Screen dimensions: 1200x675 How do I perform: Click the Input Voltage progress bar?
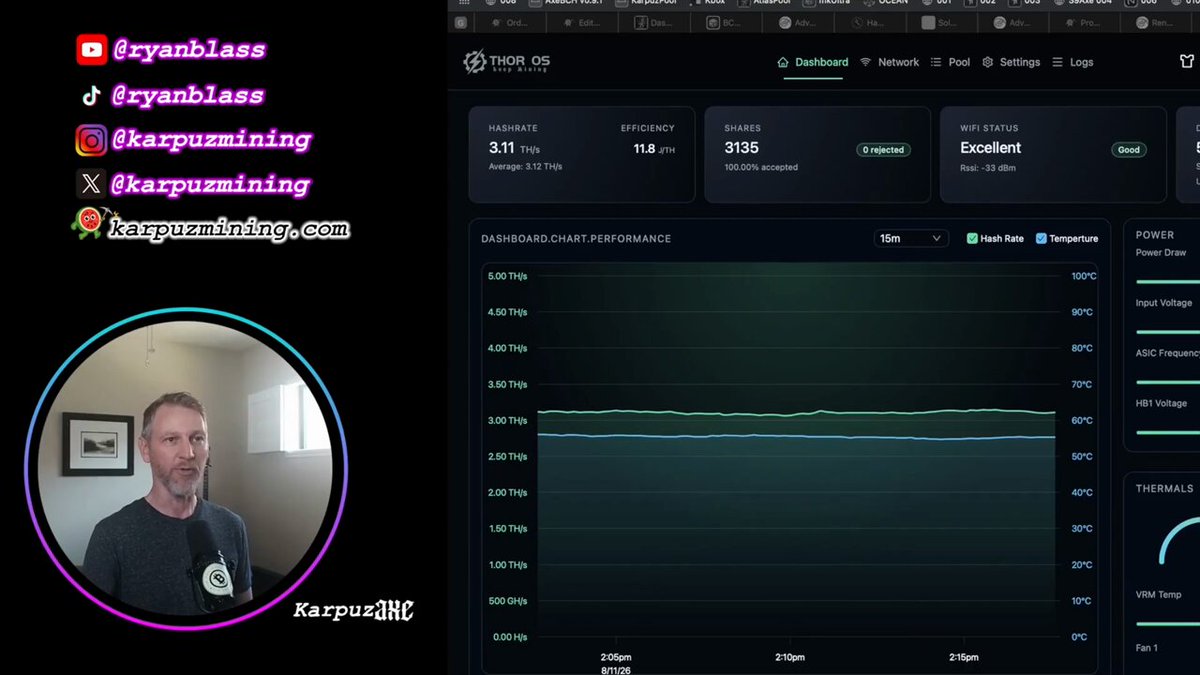click(x=1168, y=331)
